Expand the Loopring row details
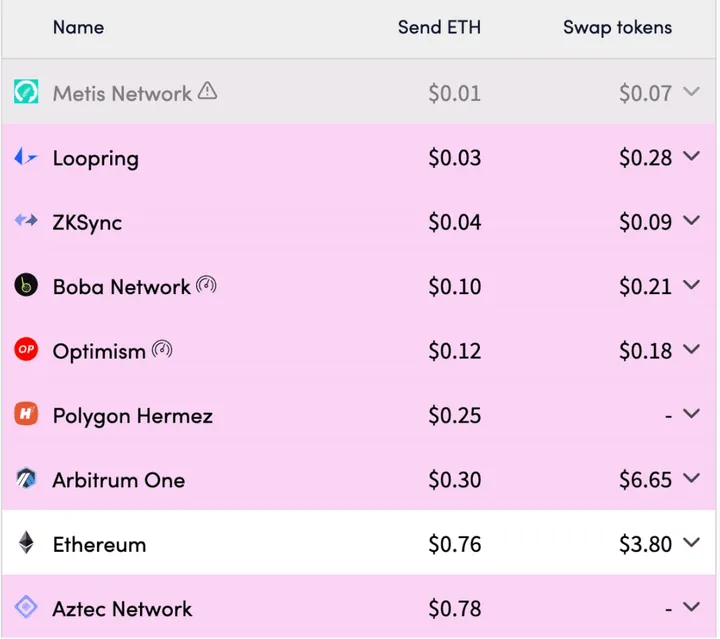720x639 pixels. click(x=691, y=157)
